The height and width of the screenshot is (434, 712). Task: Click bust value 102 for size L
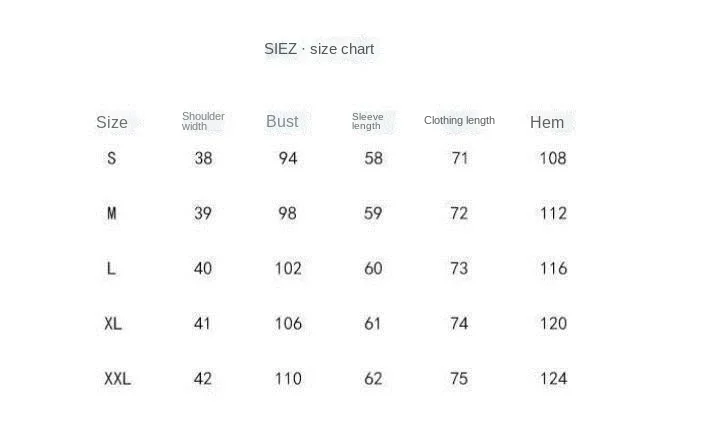[288, 268]
